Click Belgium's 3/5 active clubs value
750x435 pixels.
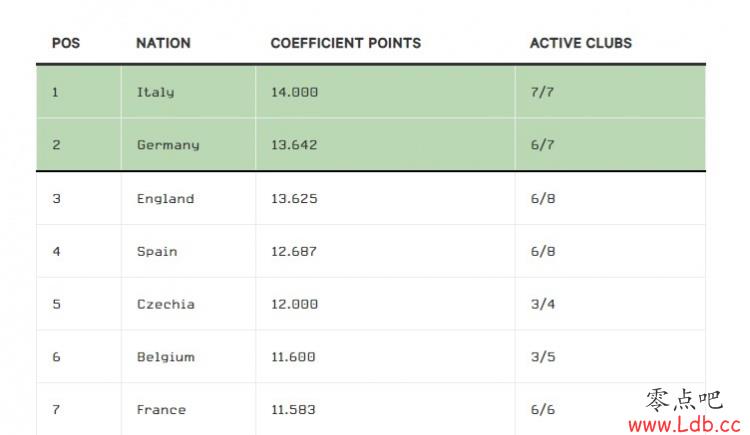pyautogui.click(x=543, y=357)
